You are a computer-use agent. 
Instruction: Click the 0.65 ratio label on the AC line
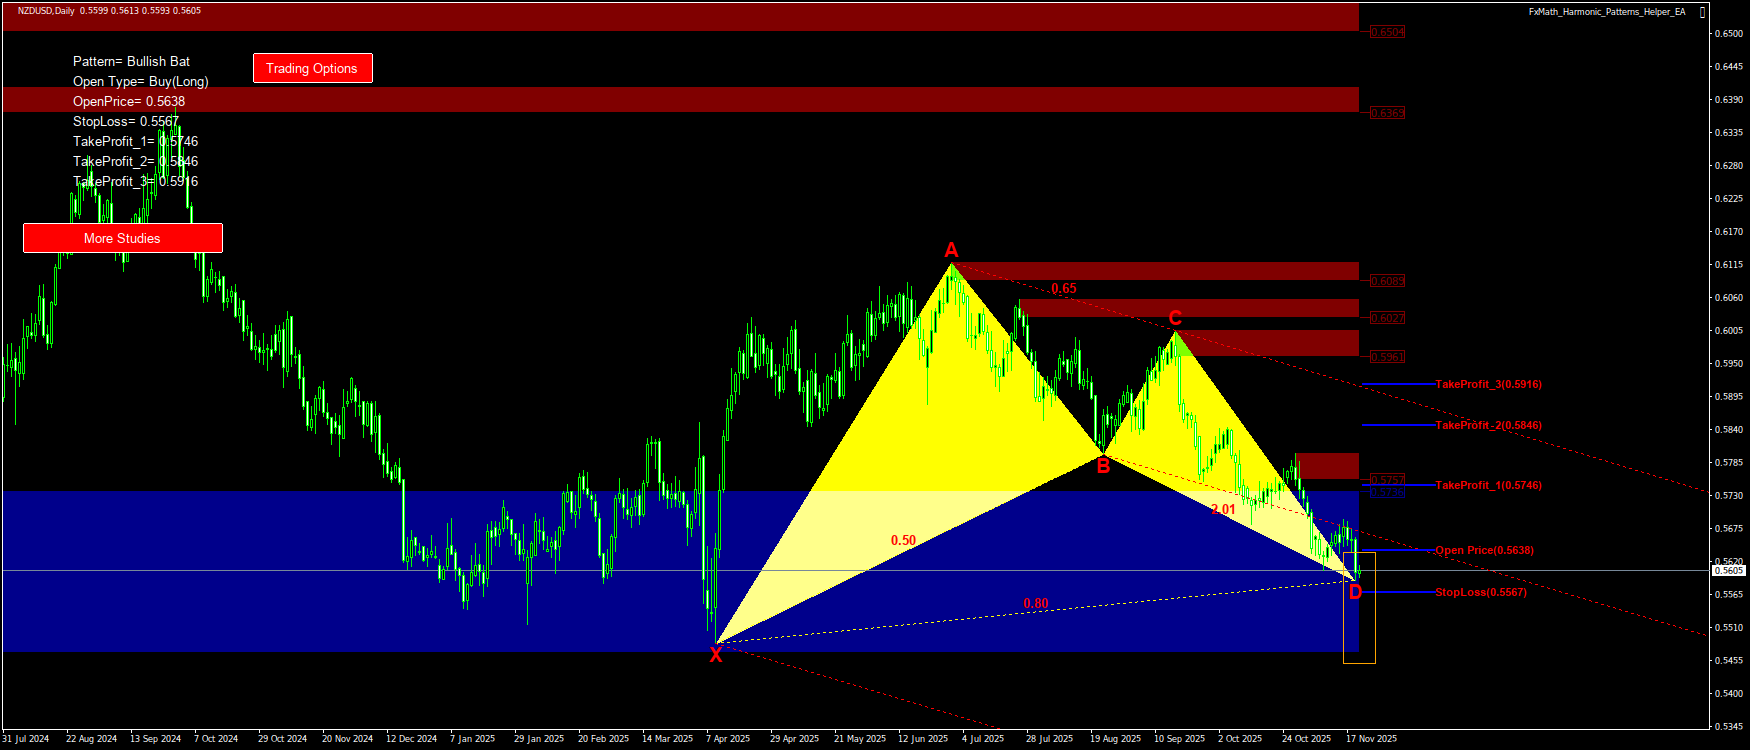click(1064, 289)
